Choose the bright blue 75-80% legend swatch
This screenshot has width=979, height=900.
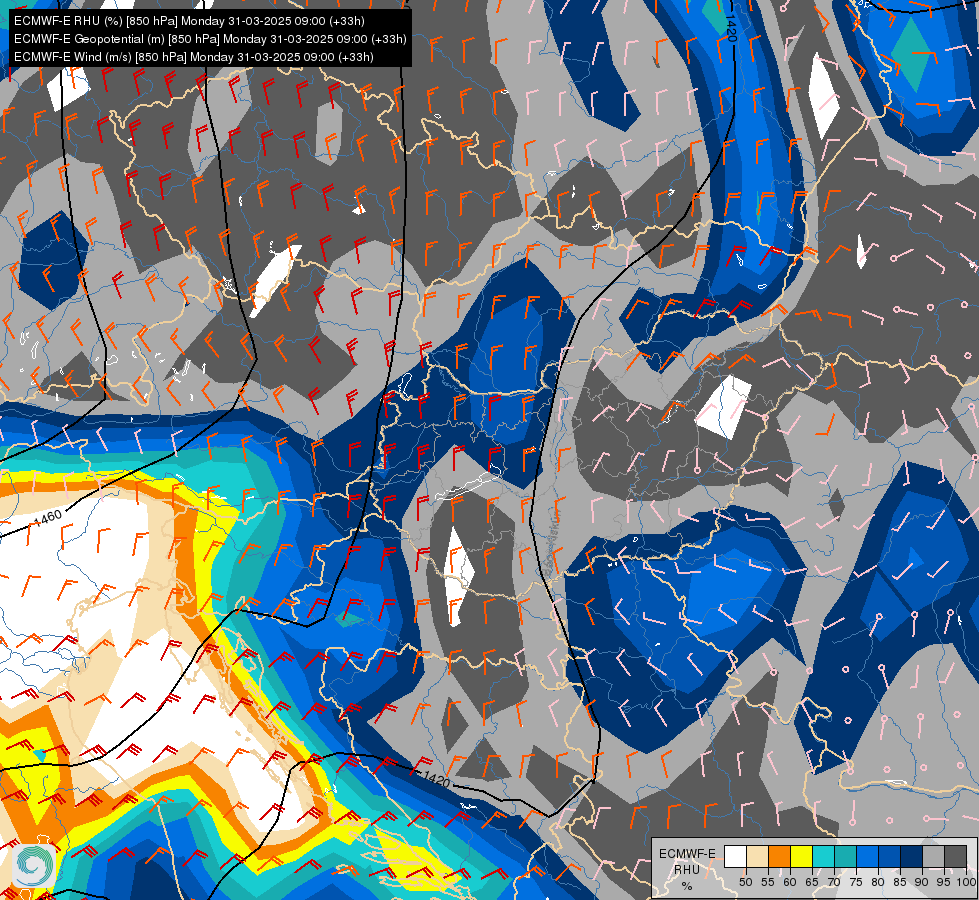868,856
